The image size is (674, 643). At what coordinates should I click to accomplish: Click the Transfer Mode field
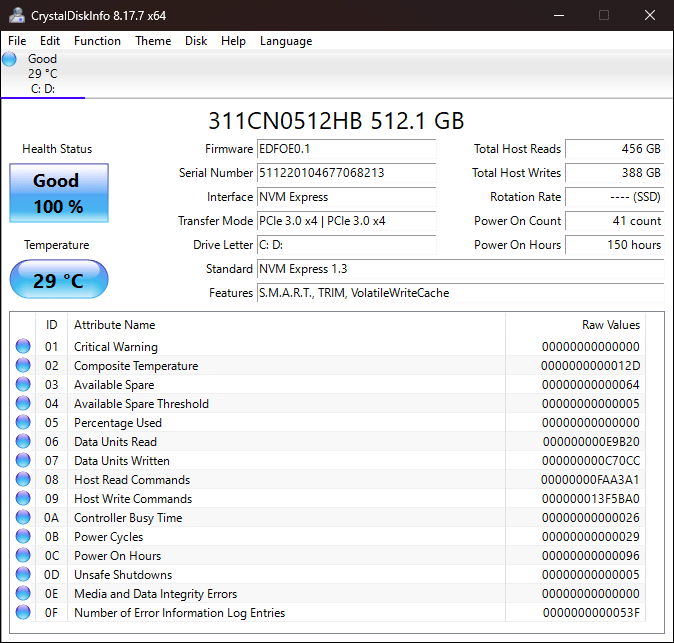(346, 221)
